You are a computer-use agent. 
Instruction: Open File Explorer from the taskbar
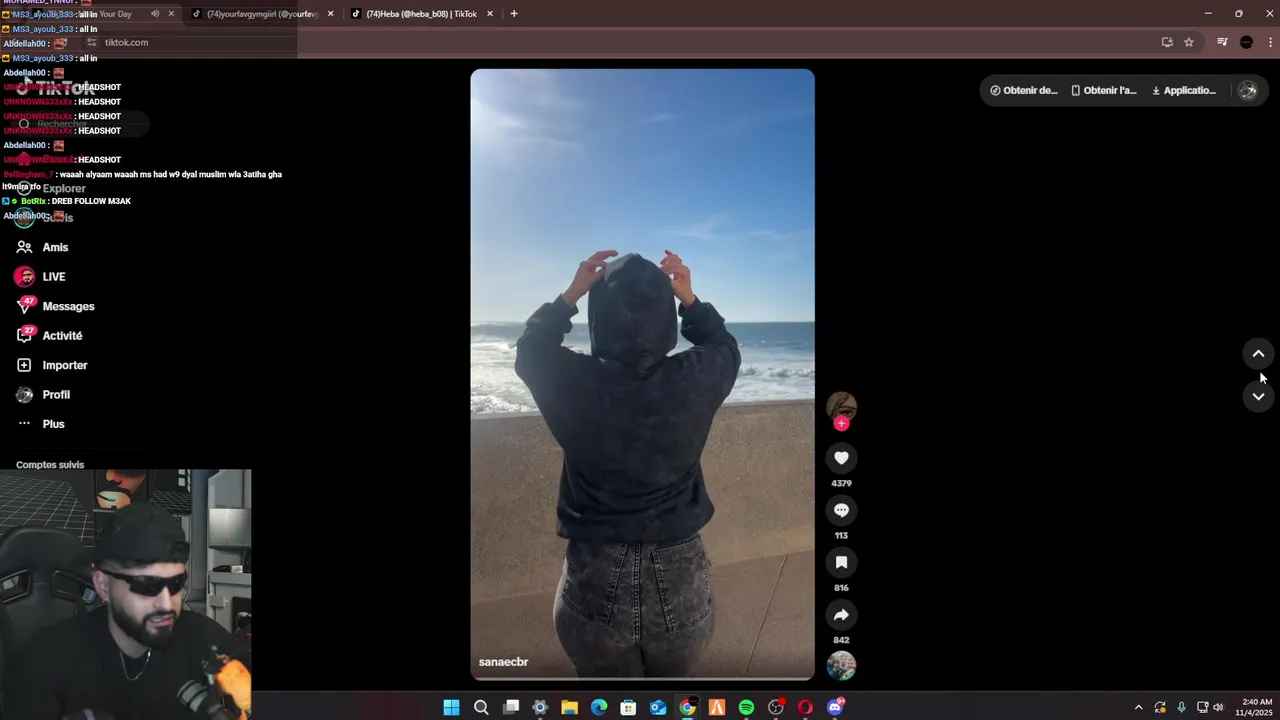(x=569, y=708)
